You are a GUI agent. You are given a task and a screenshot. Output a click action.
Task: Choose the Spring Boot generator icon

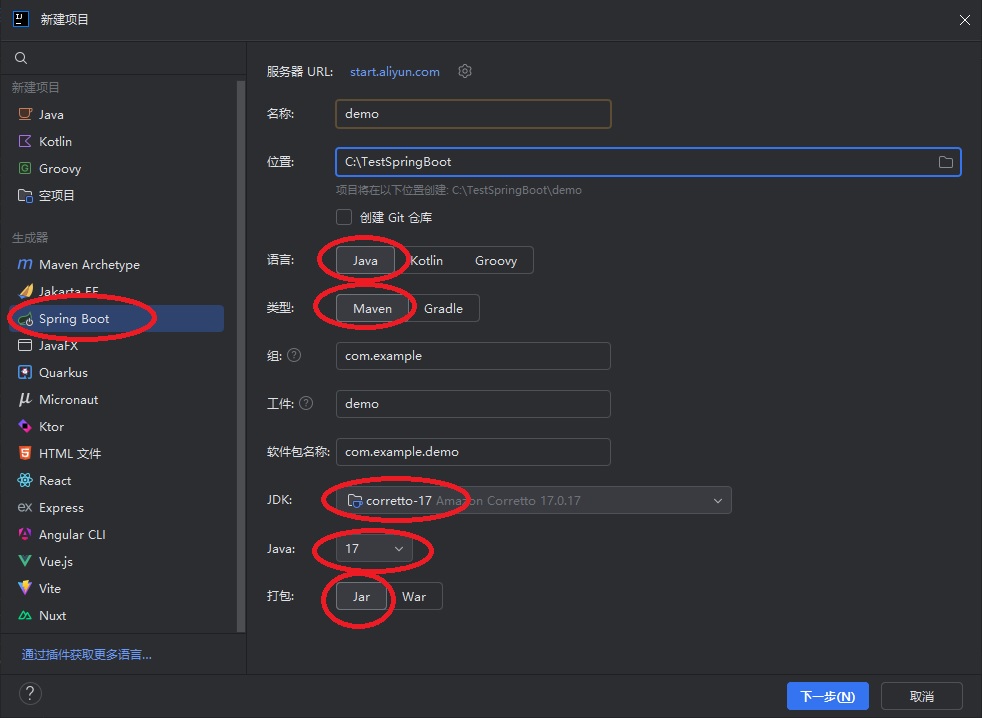pyautogui.click(x=25, y=319)
